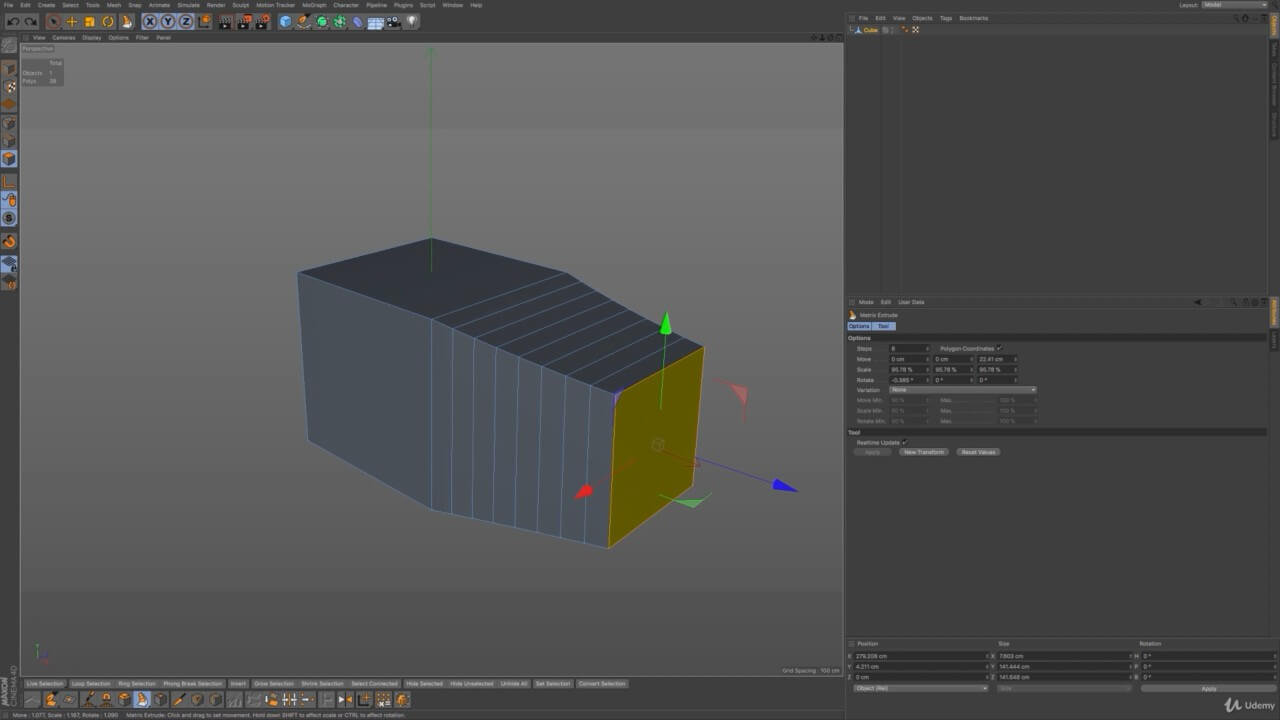Toggle the Polygon Coordinates checkbox

tap(998, 348)
